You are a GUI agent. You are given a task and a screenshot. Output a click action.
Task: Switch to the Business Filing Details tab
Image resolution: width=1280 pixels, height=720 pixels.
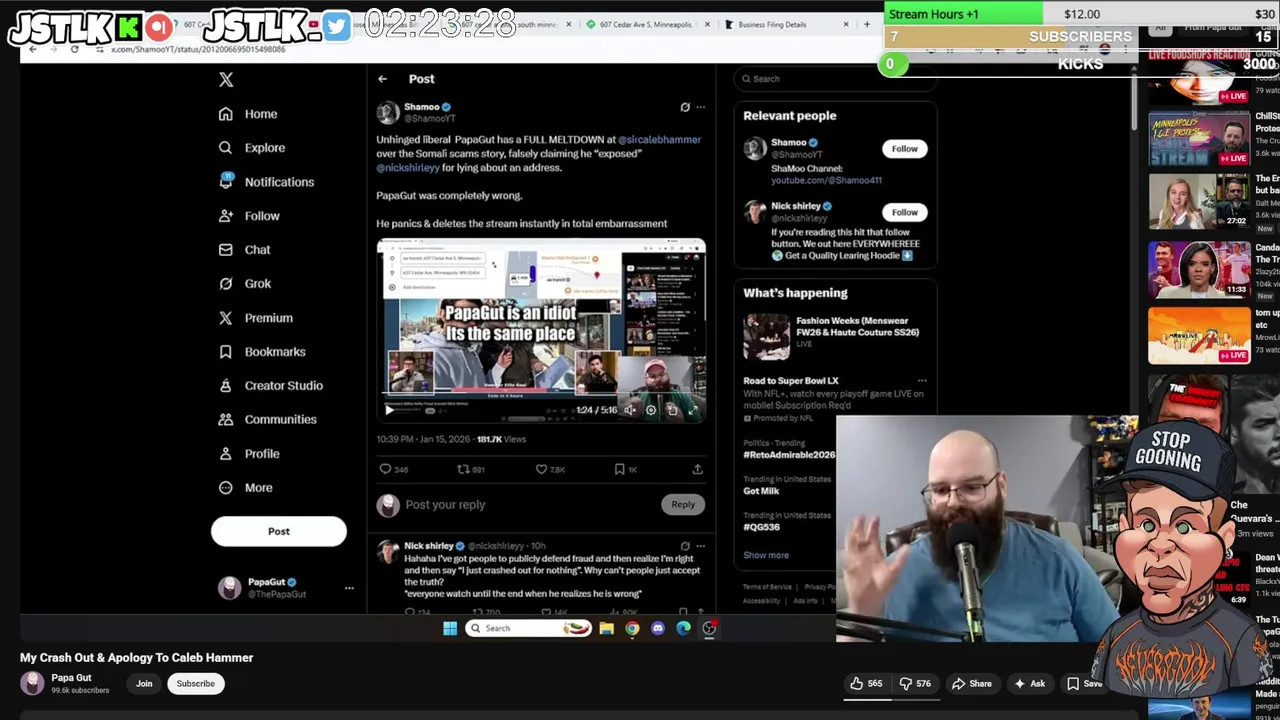point(785,24)
